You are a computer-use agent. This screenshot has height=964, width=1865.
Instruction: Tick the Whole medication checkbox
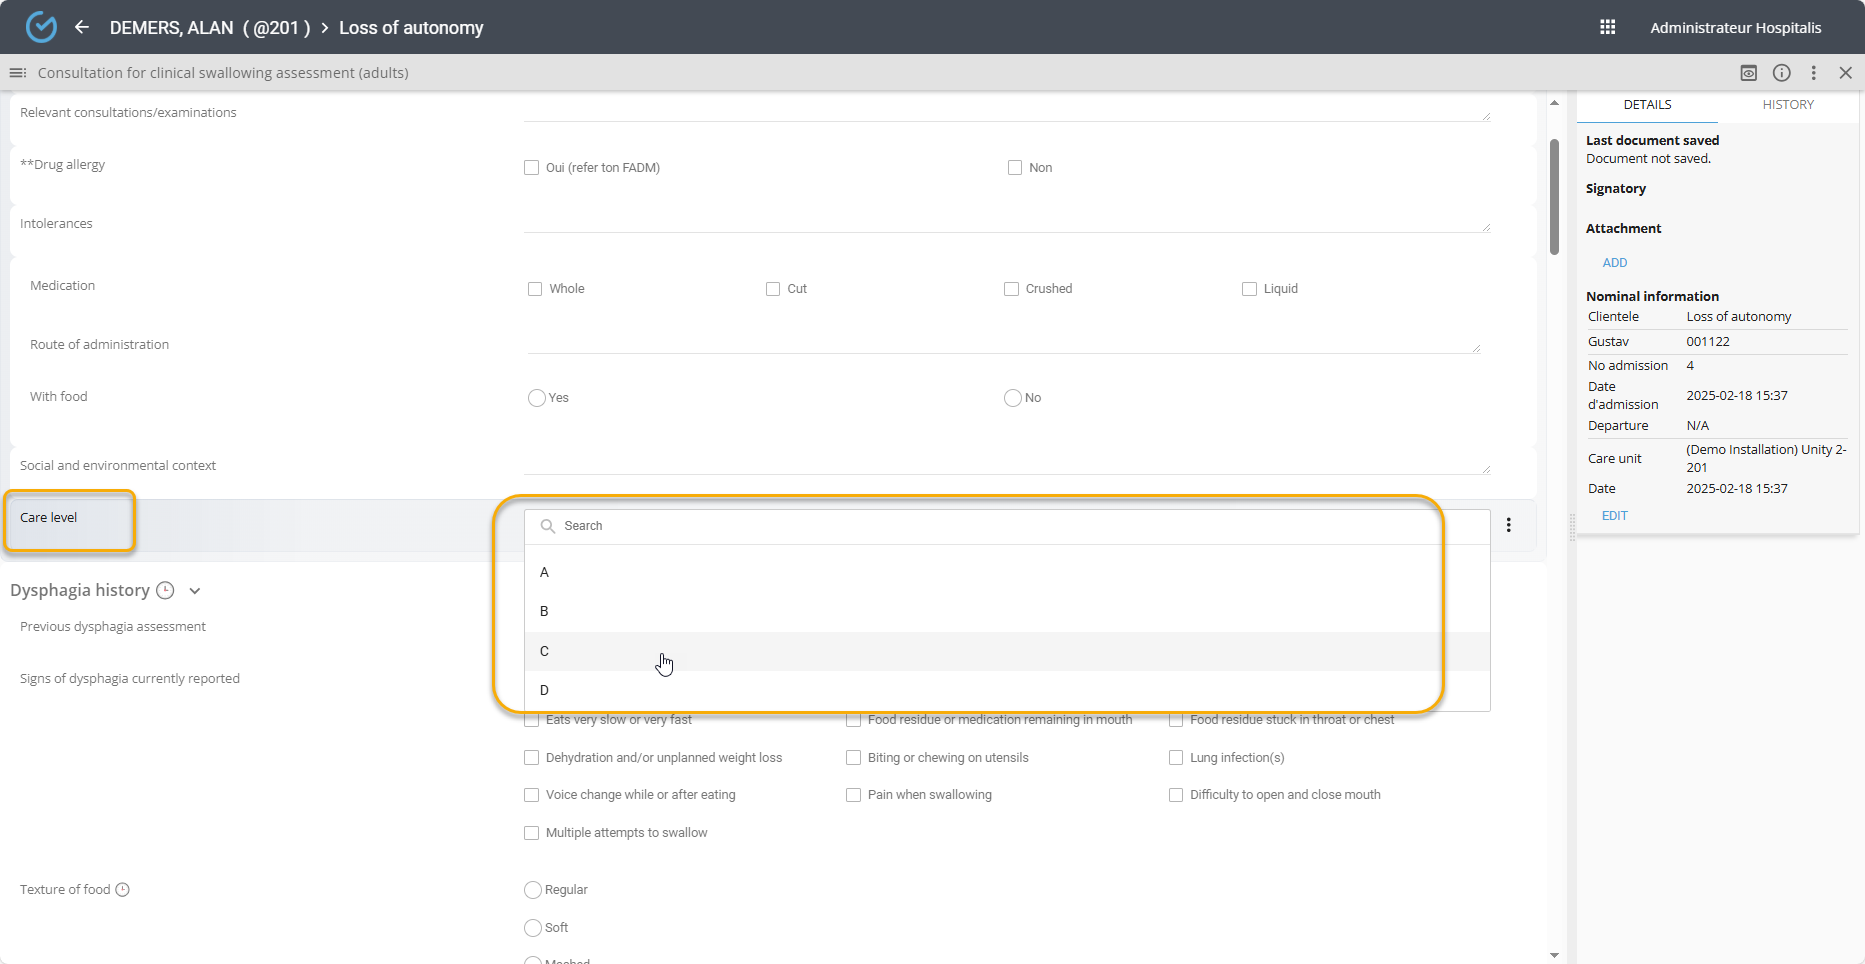[x=535, y=289]
